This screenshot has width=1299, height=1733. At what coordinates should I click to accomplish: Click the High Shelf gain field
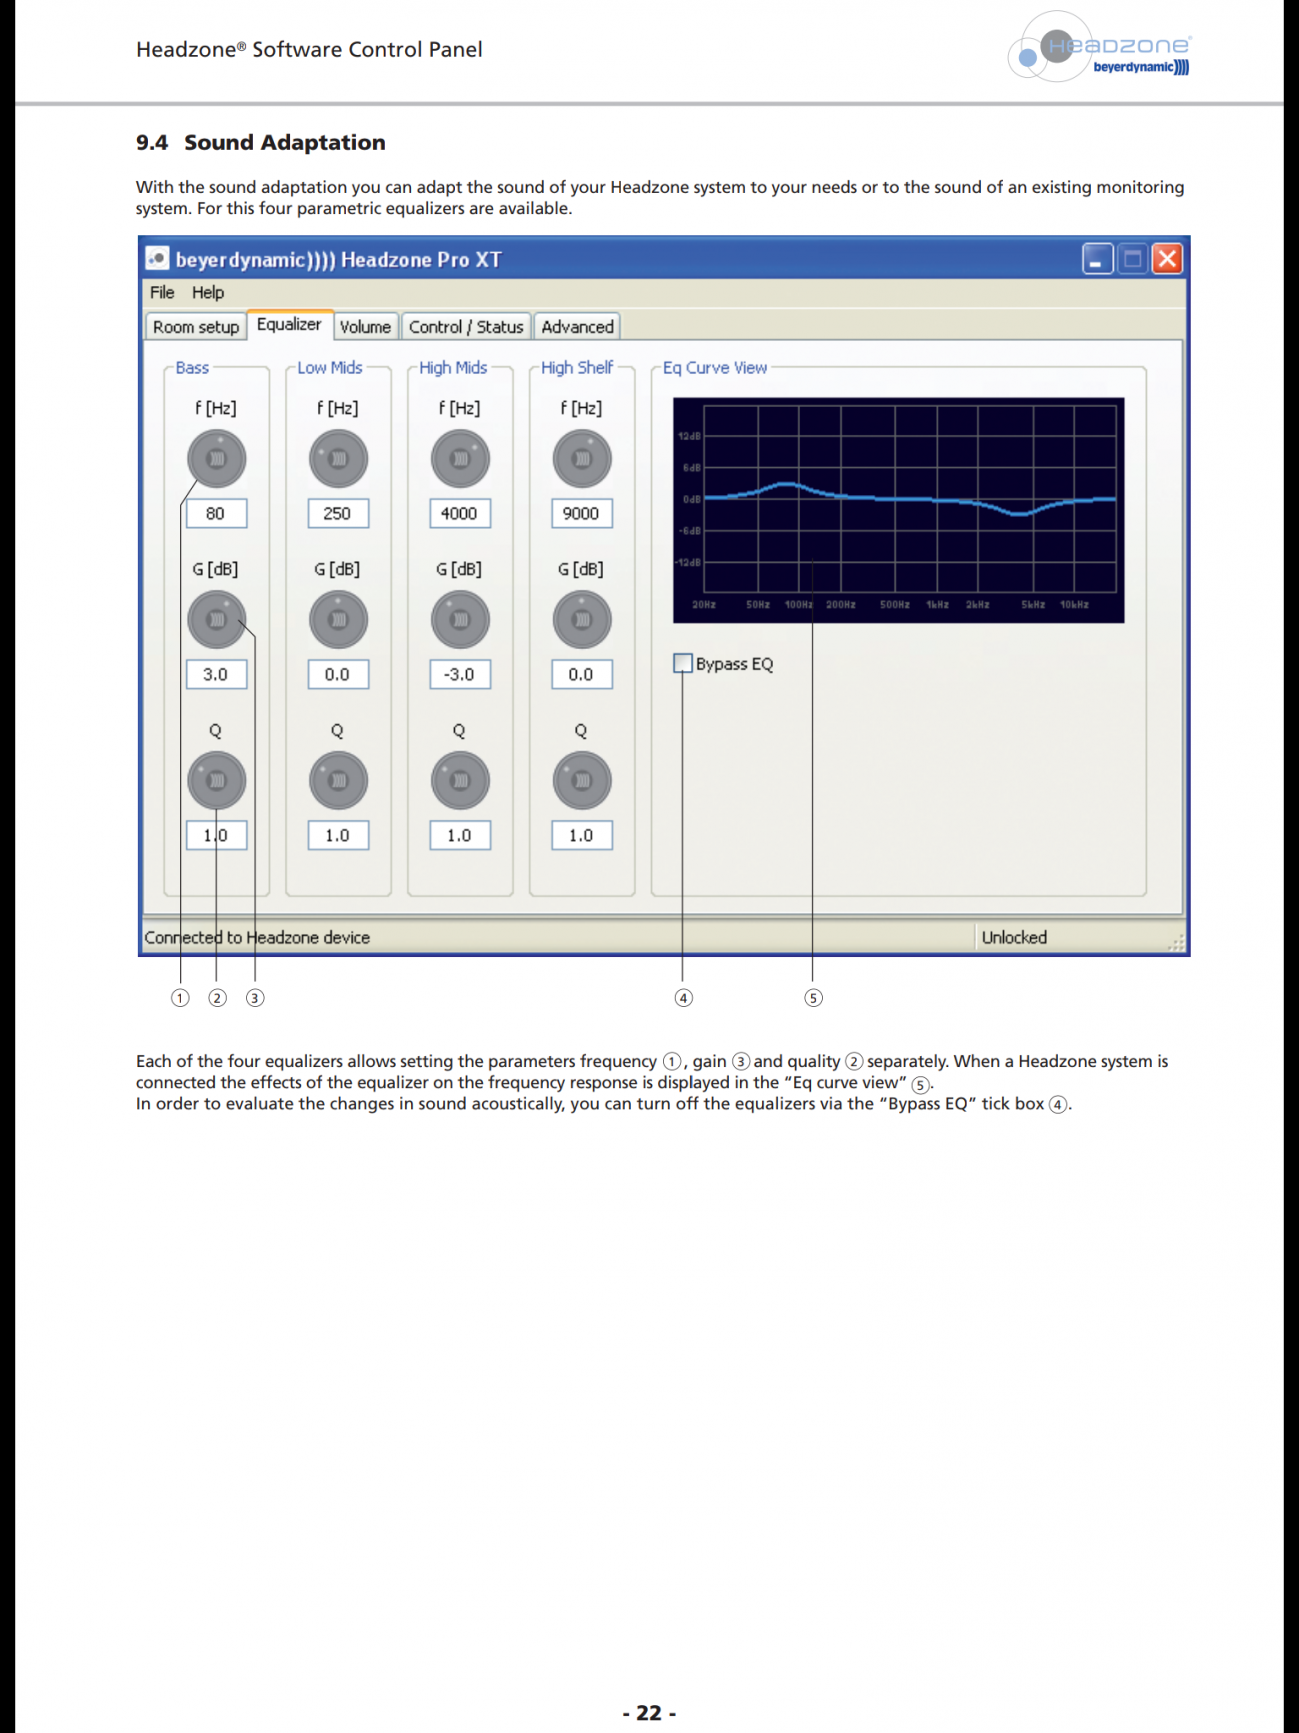click(582, 674)
